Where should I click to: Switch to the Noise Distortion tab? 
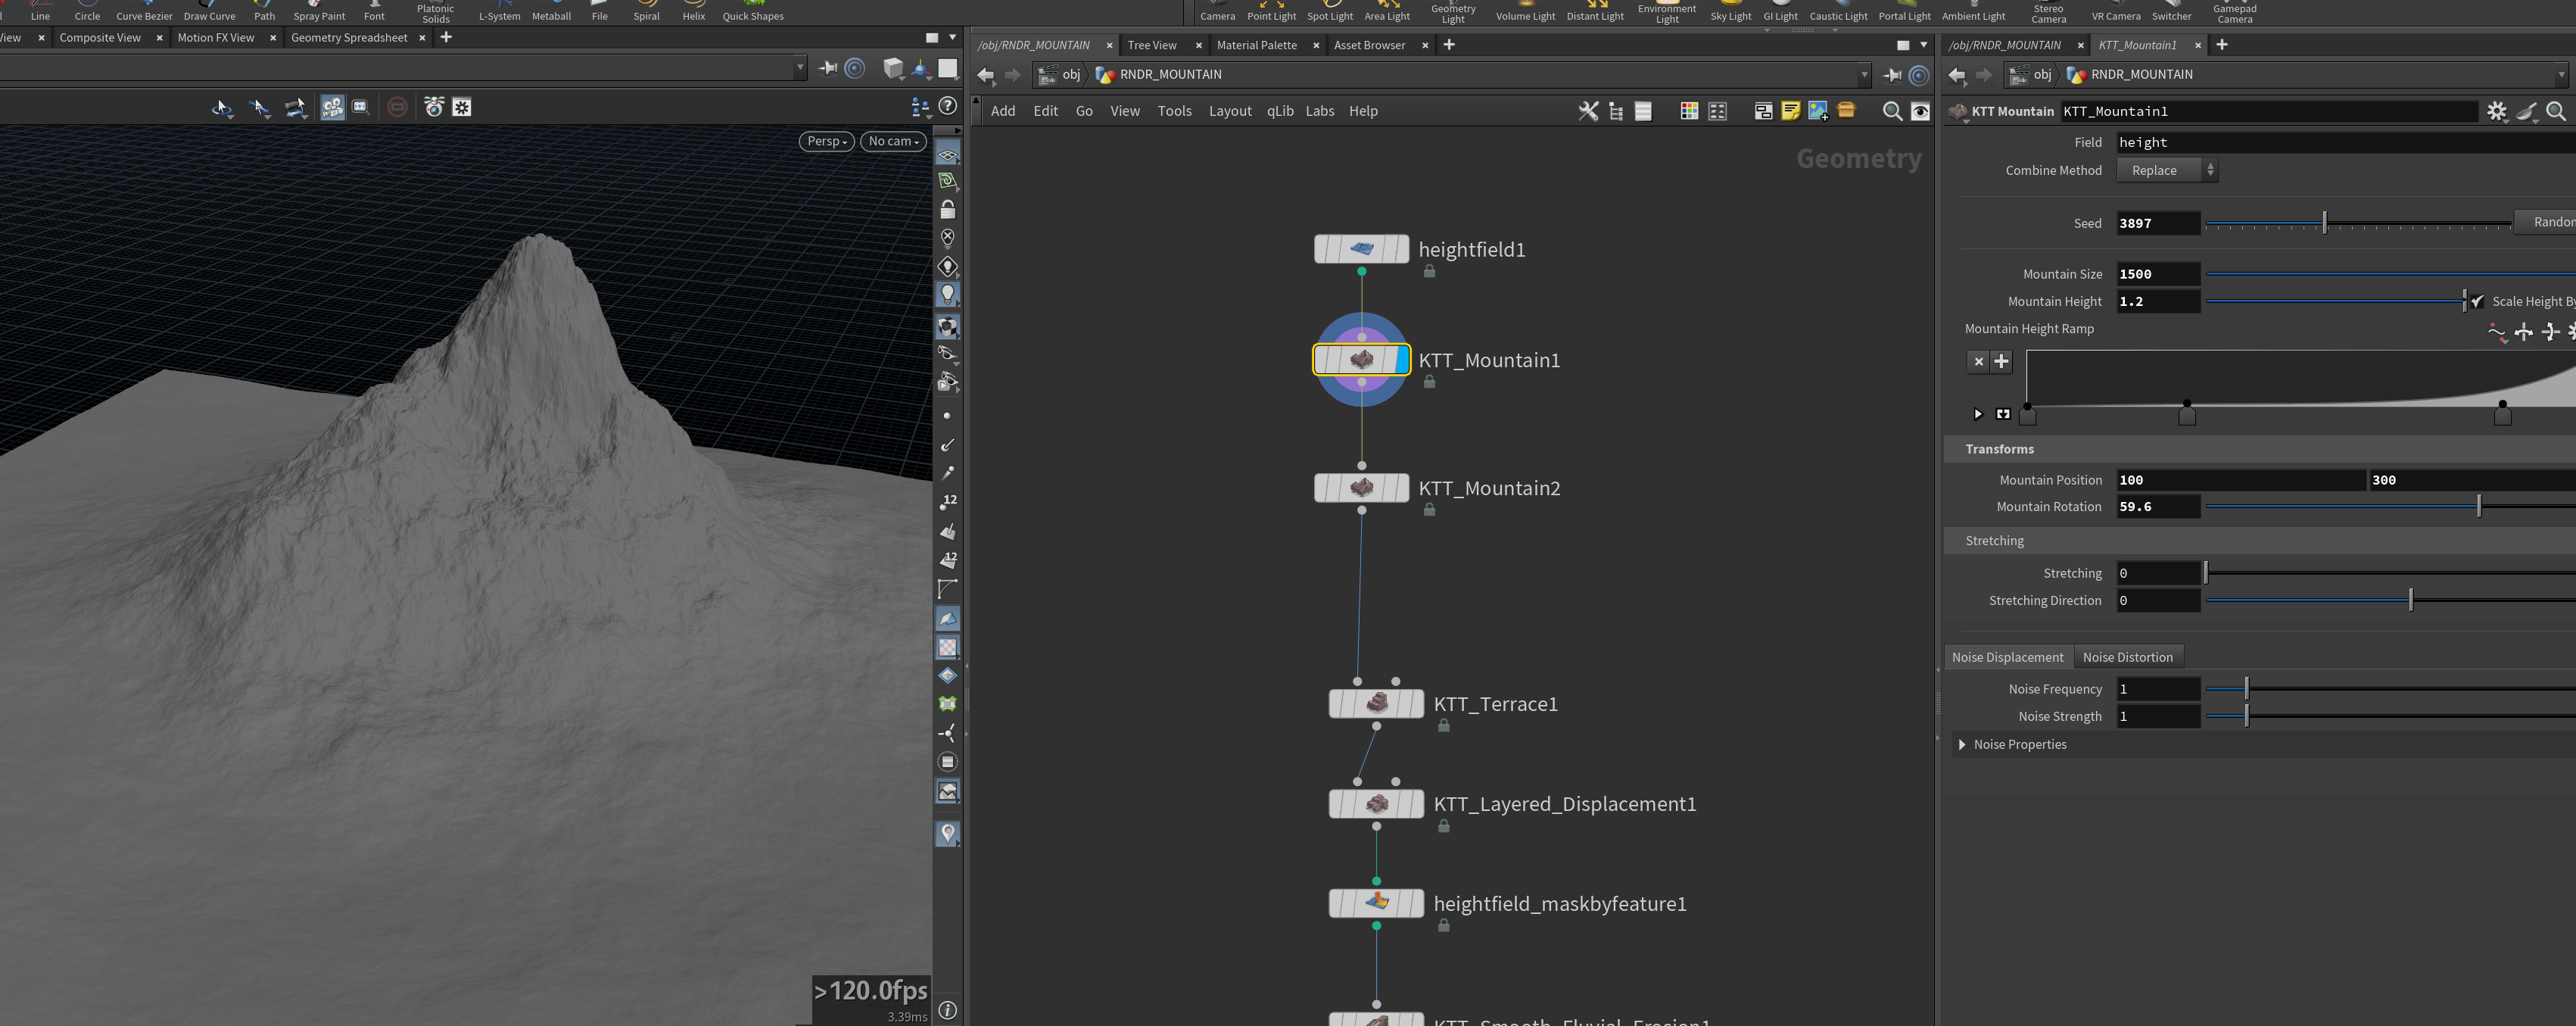[x=2127, y=657]
